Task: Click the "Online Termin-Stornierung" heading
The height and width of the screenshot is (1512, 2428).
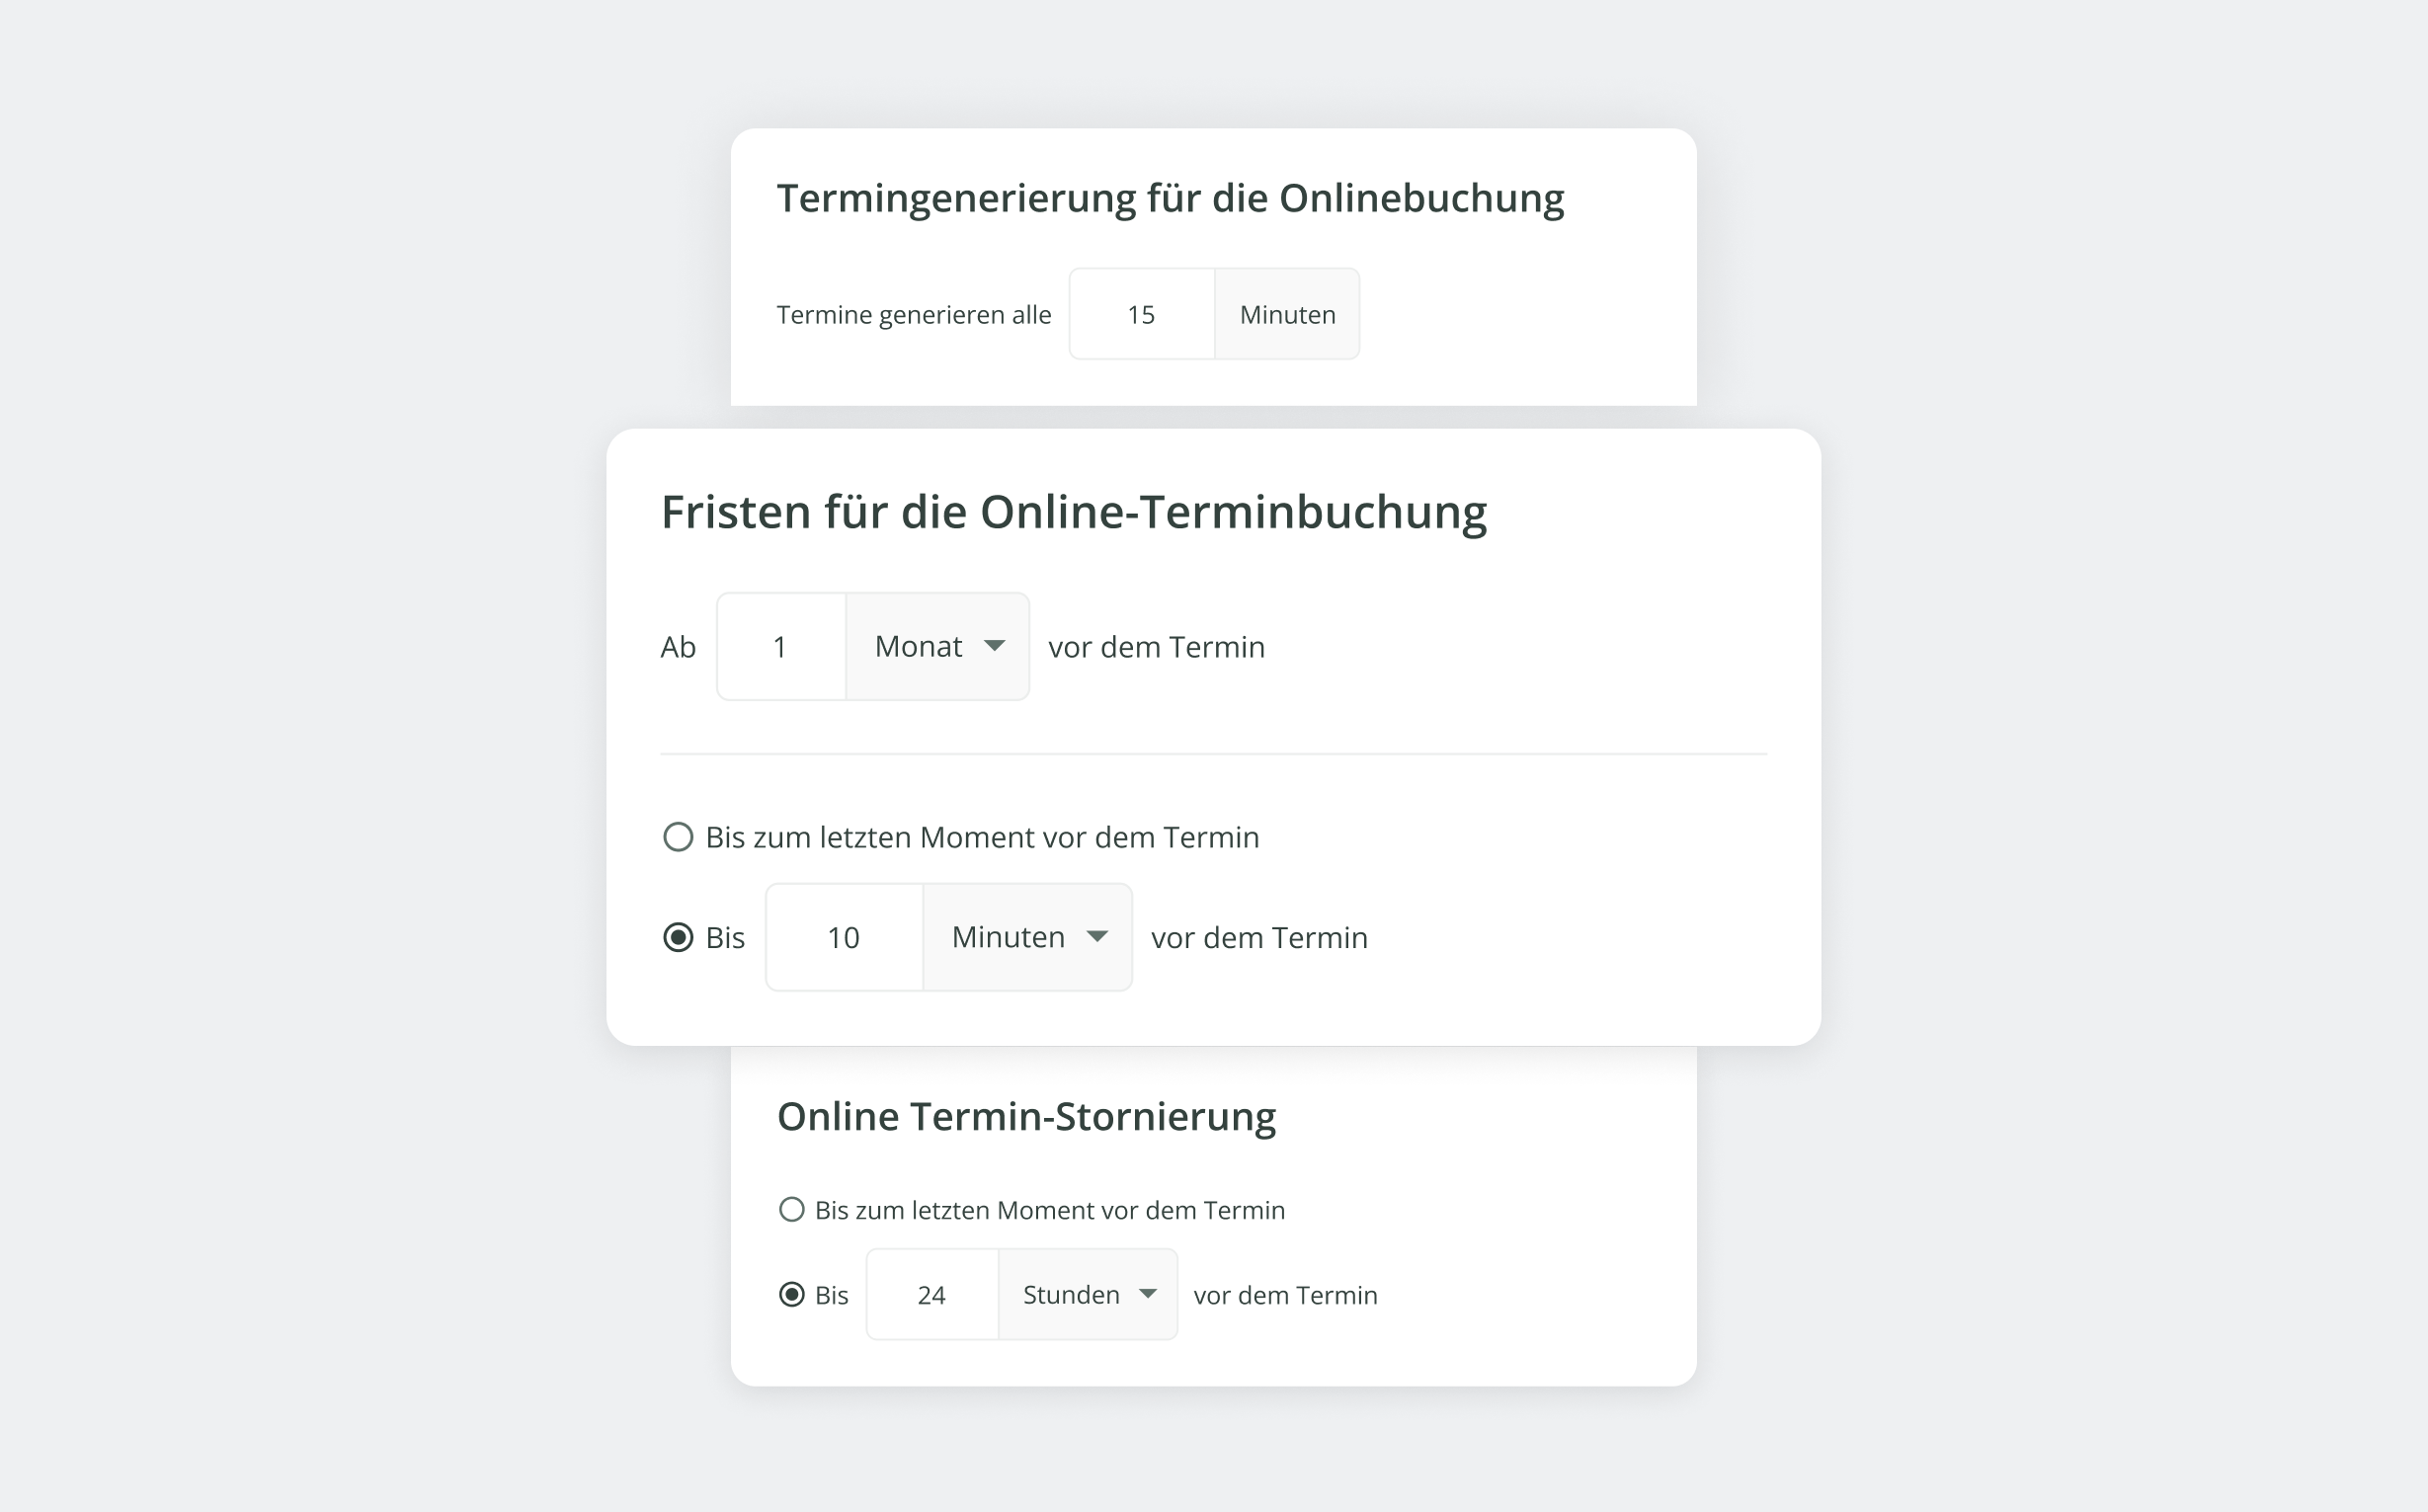Action: coord(1026,1116)
